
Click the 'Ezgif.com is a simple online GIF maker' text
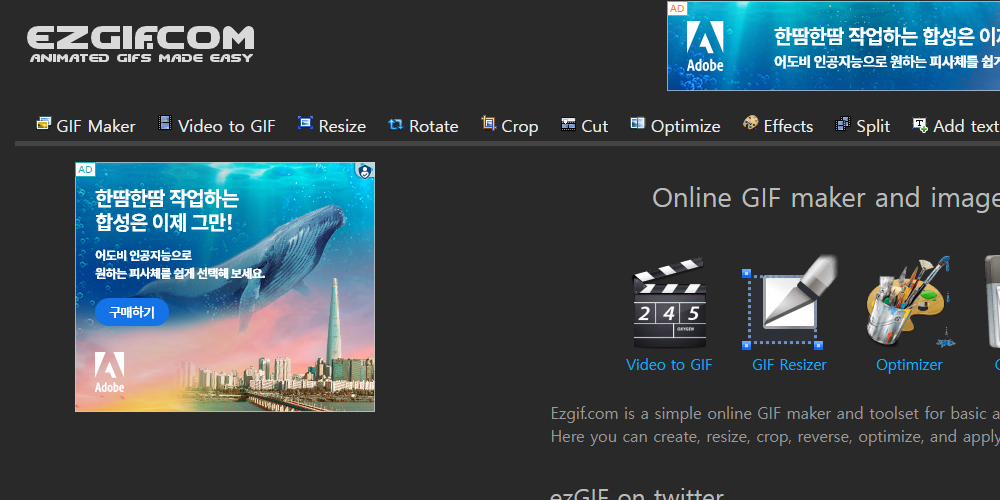(x=775, y=413)
